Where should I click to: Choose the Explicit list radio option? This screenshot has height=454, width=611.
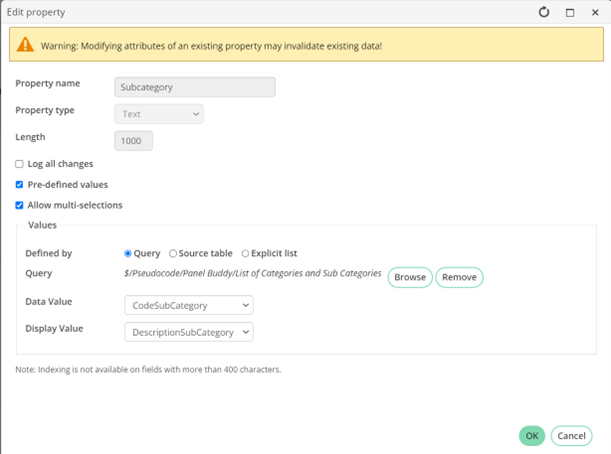pyautogui.click(x=245, y=254)
